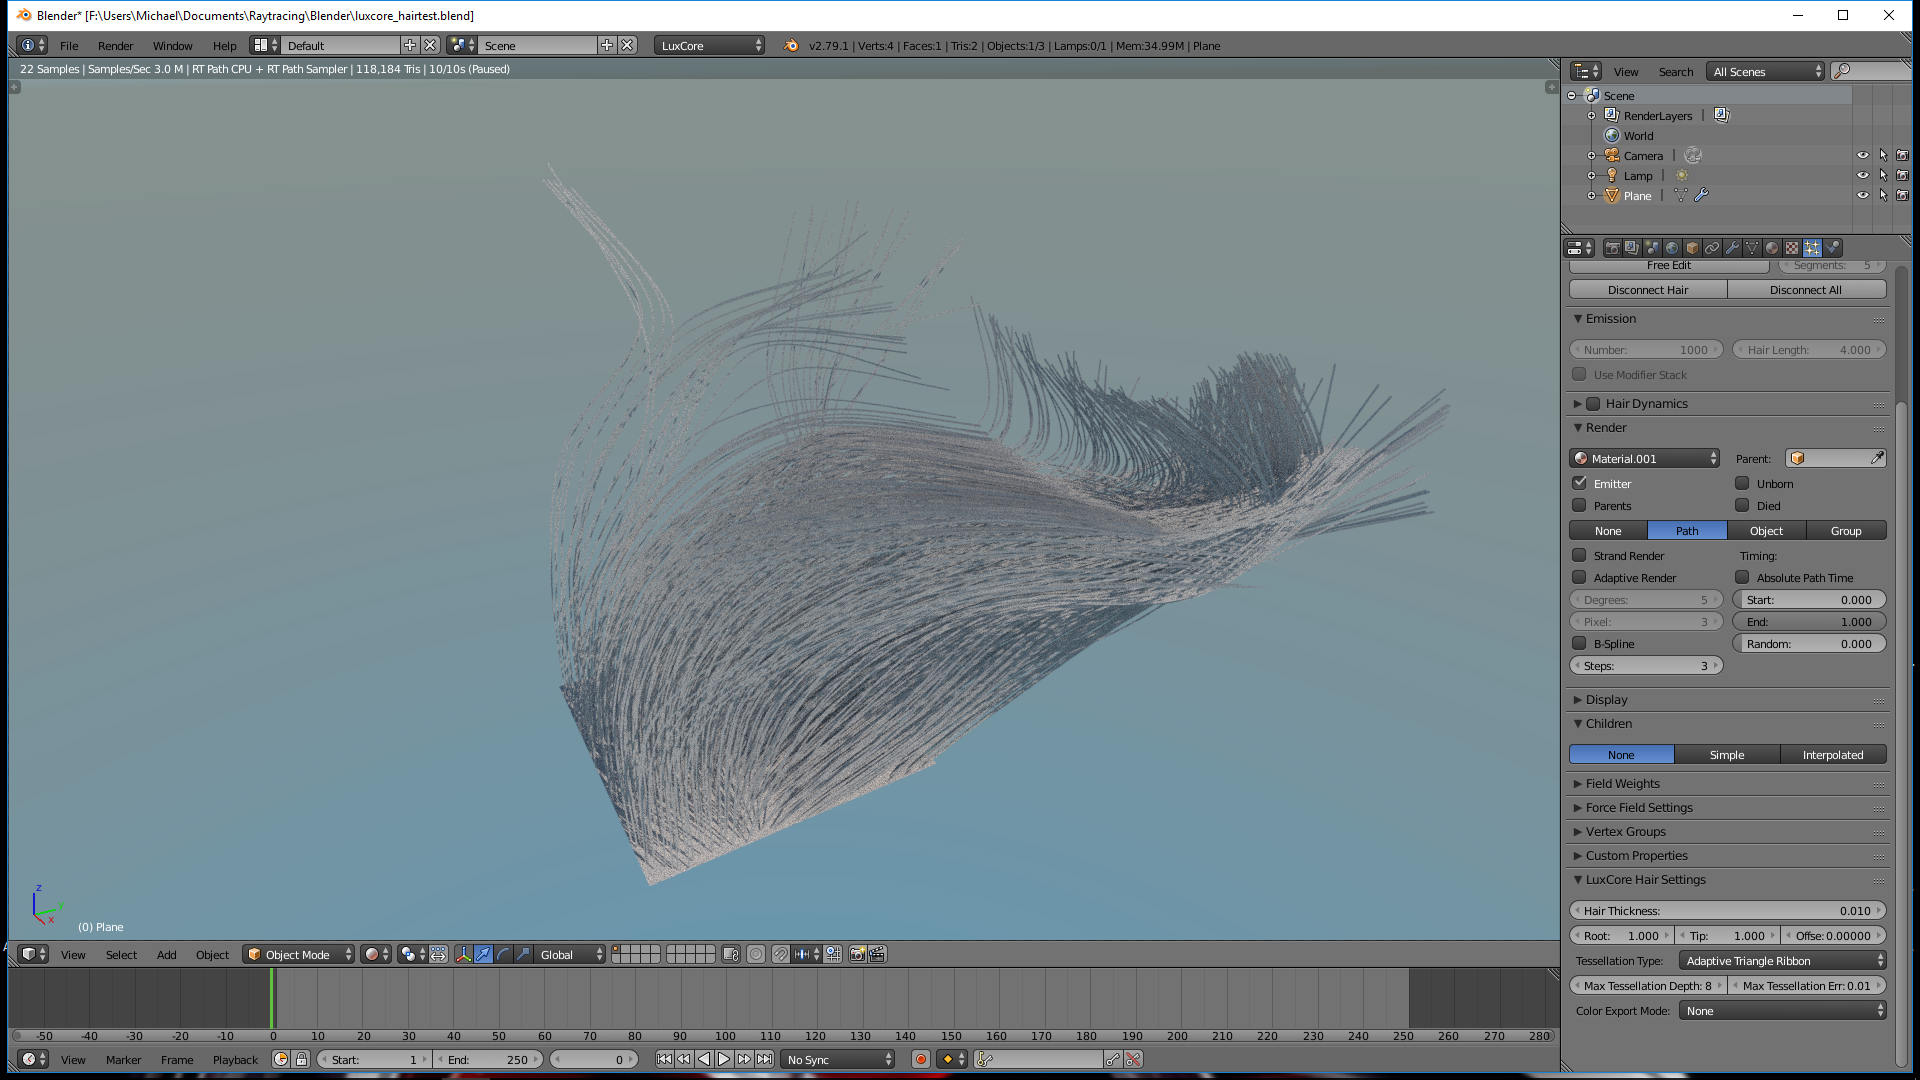Viewport: 1920px width, 1080px height.
Task: Toggle snap magnet icon in 3D view header
Action: point(781,954)
